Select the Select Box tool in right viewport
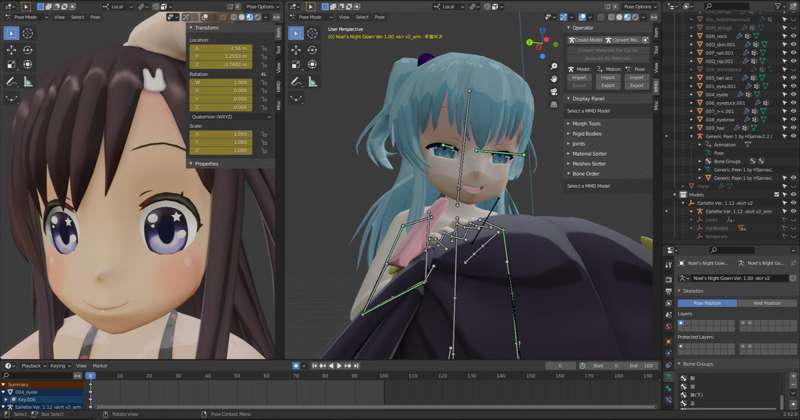Image resolution: width=800 pixels, height=420 pixels. click(296, 34)
